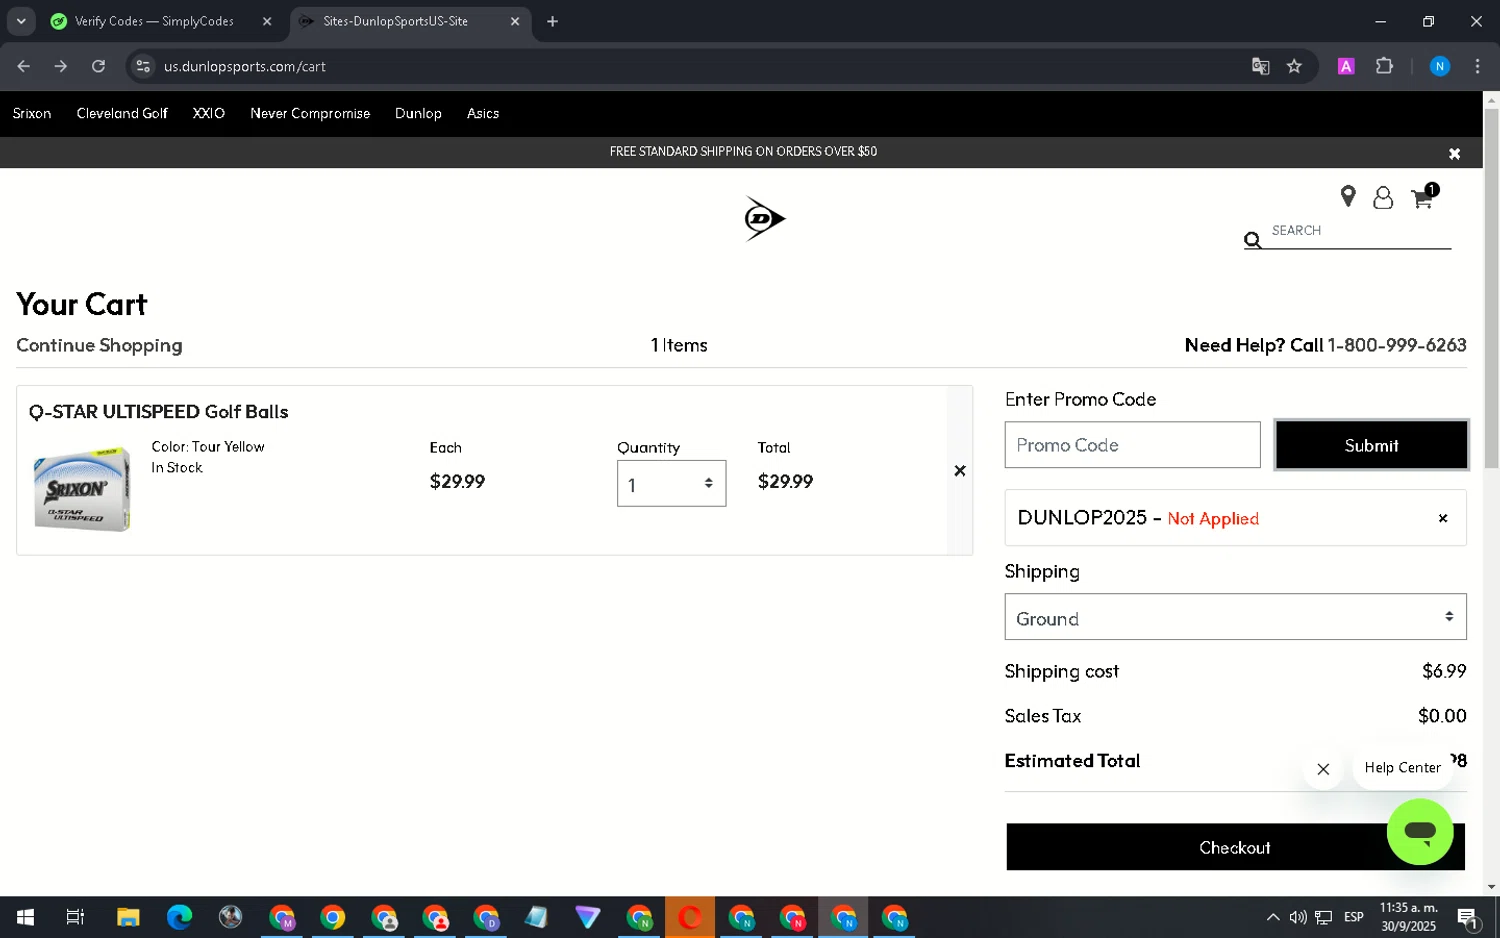
Task: Open the Asics brand link
Action: [483, 113]
